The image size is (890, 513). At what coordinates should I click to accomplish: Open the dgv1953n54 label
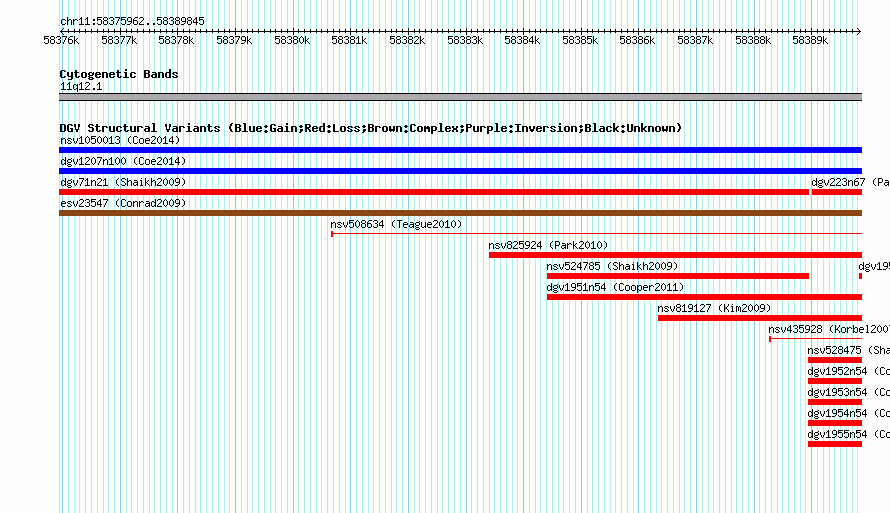click(x=849, y=392)
